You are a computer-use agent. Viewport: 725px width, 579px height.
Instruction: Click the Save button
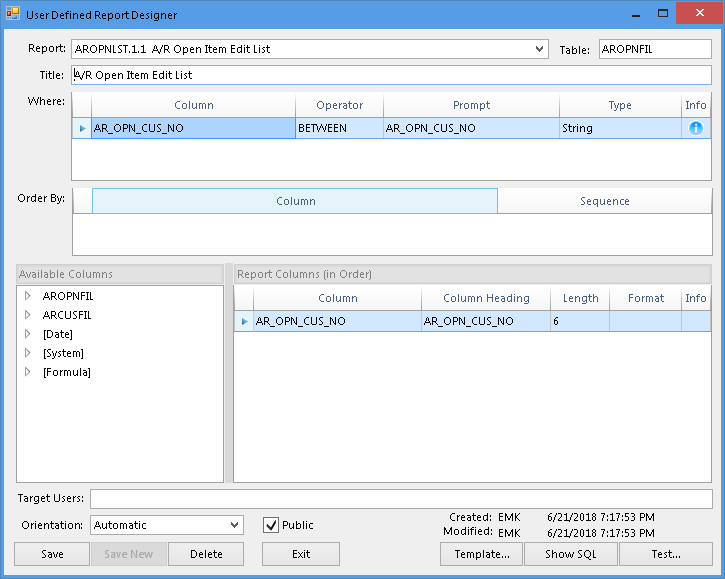coord(52,554)
